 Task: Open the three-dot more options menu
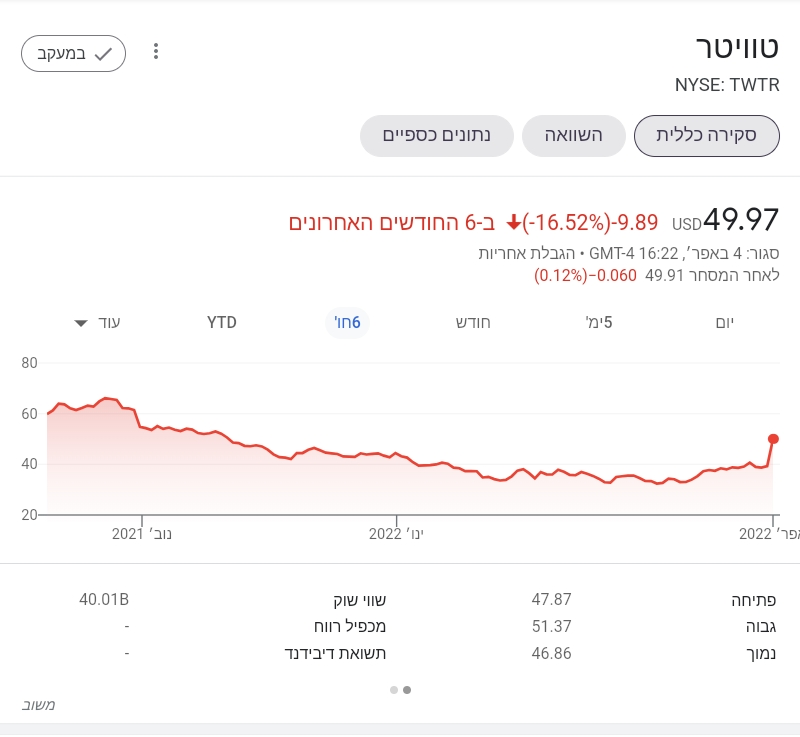155,52
